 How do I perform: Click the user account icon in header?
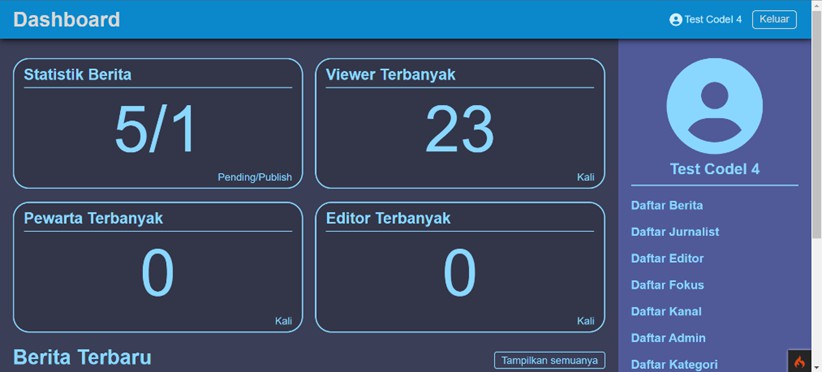tap(675, 19)
